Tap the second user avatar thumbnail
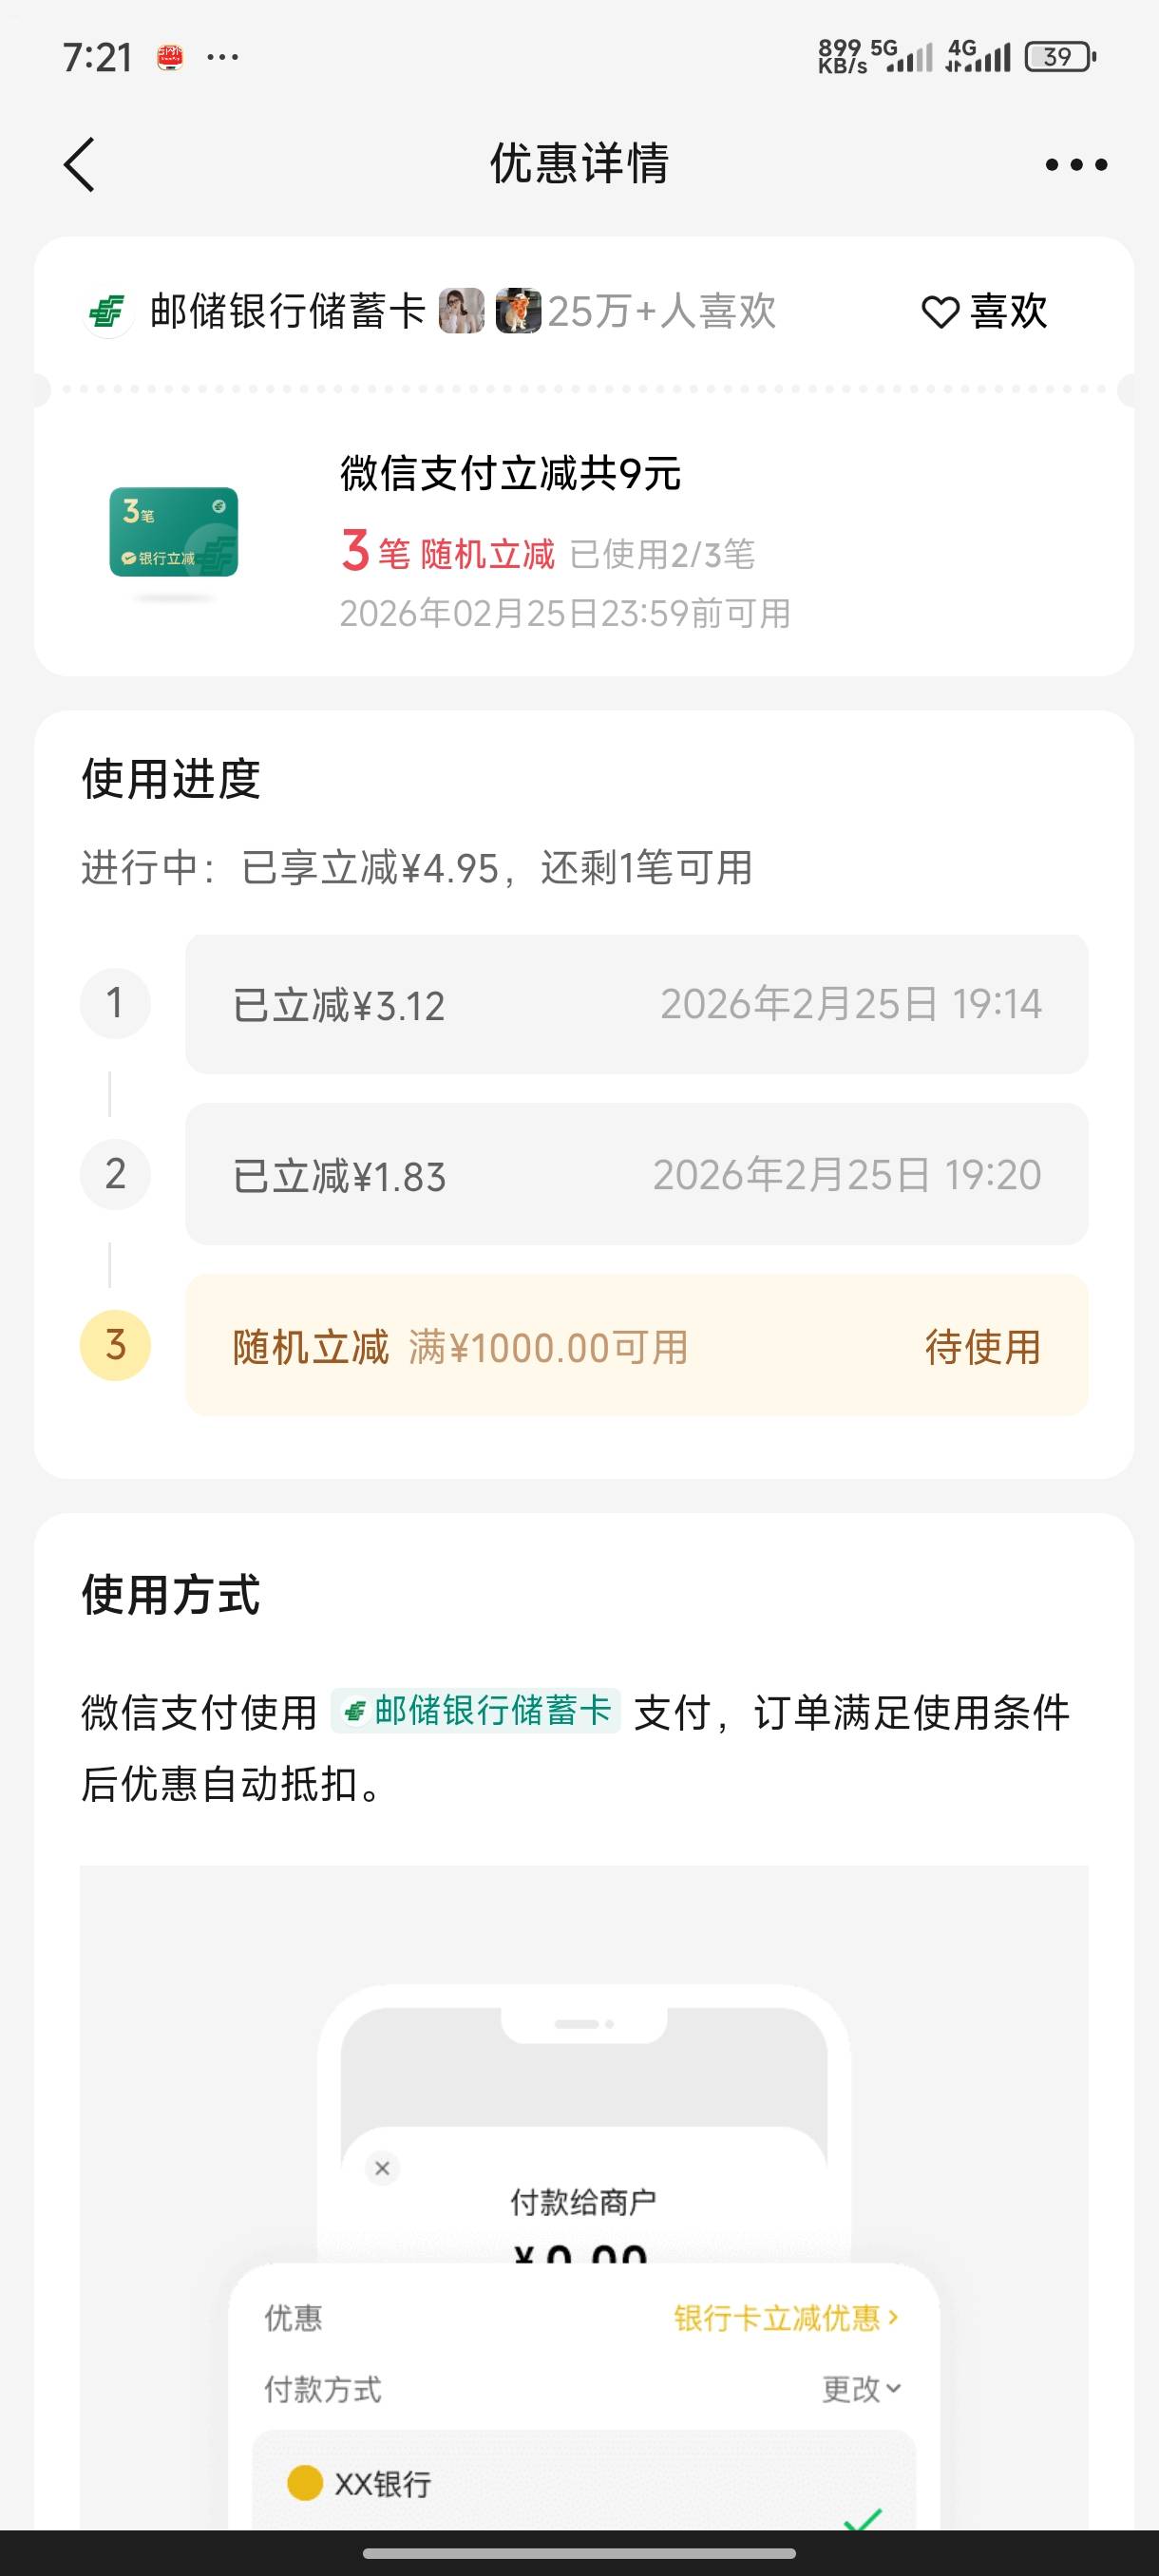This screenshot has height=2576, width=1159. pos(518,311)
